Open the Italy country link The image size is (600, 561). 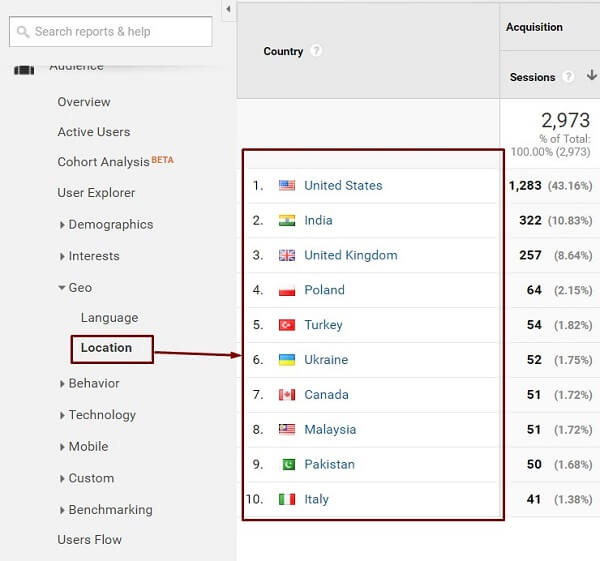pyautogui.click(x=316, y=499)
